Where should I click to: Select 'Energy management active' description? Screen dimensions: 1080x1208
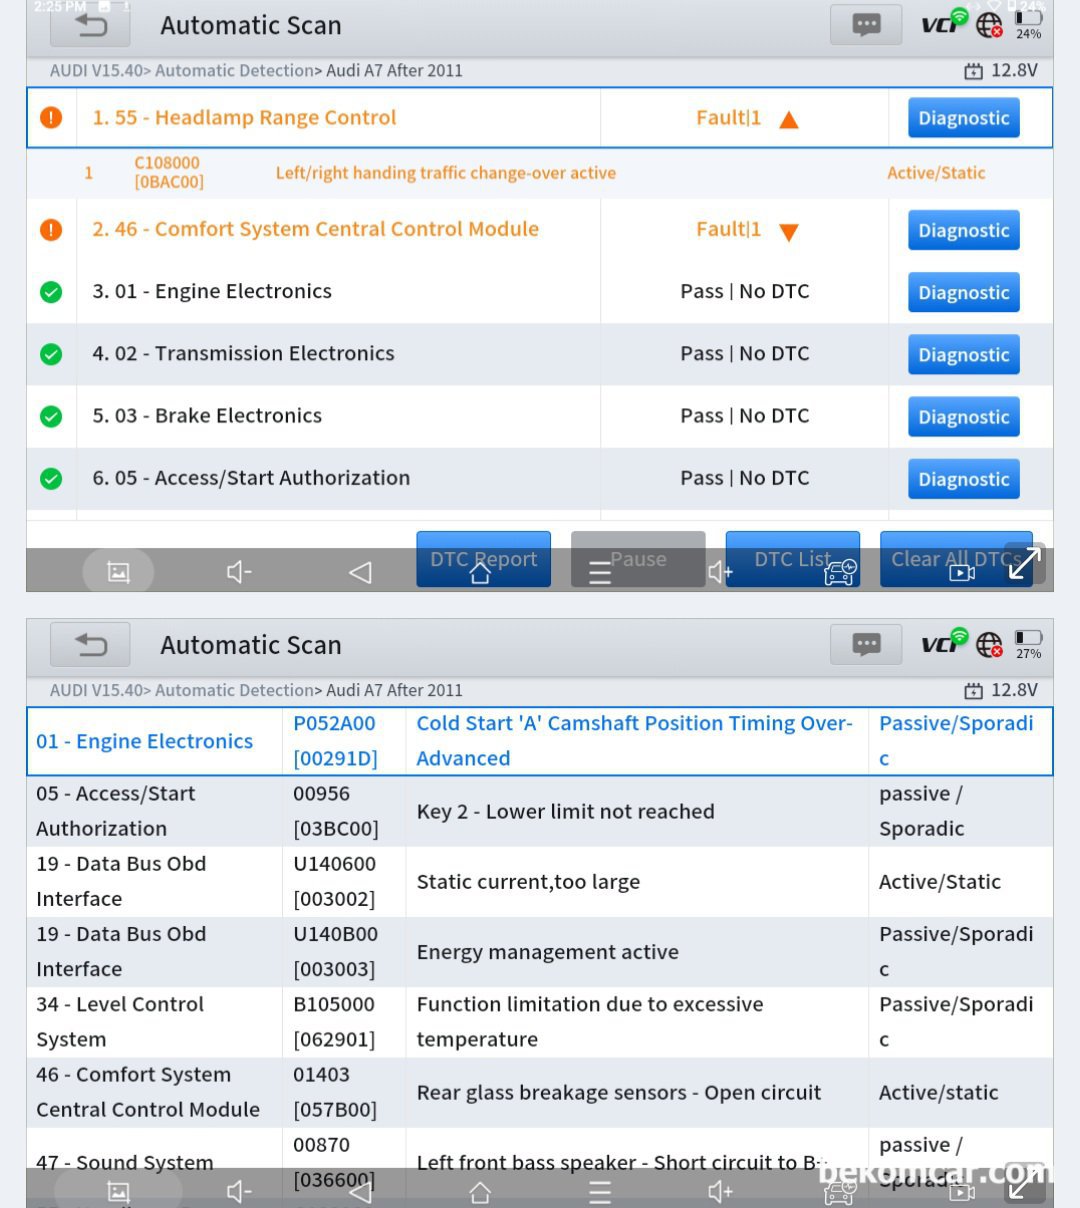click(548, 952)
